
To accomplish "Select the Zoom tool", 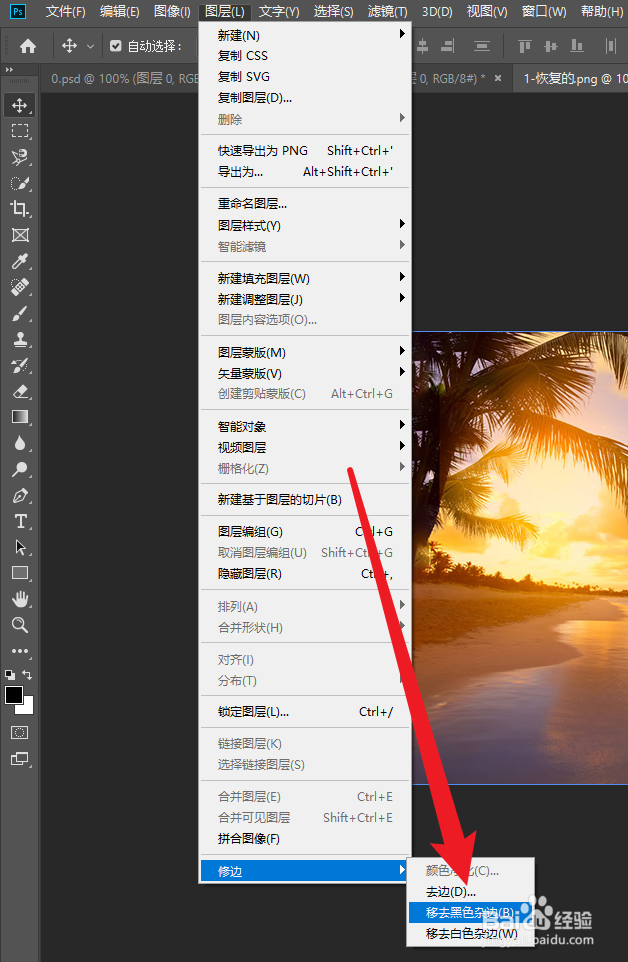I will click(20, 625).
